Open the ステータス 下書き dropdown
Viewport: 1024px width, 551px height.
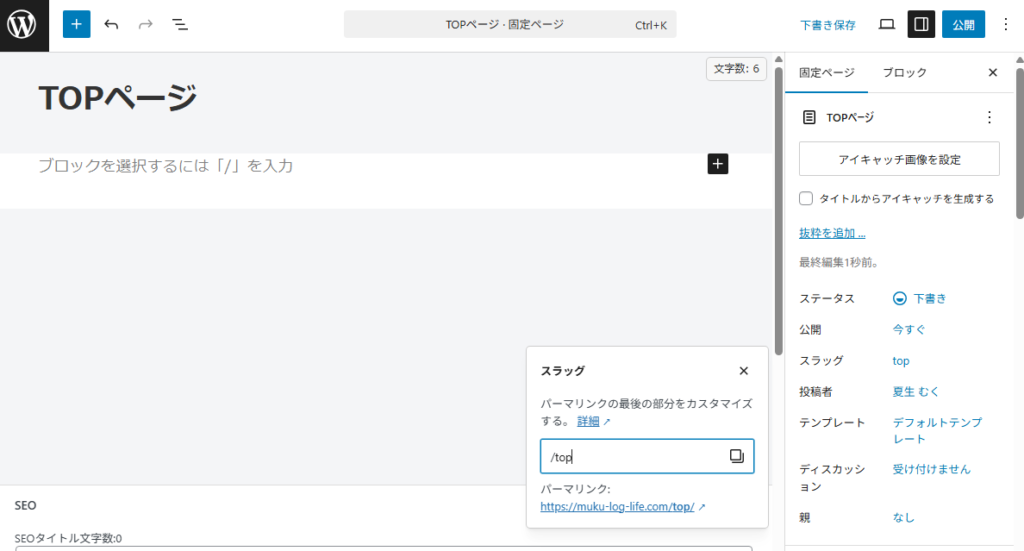pyautogui.click(x=920, y=298)
